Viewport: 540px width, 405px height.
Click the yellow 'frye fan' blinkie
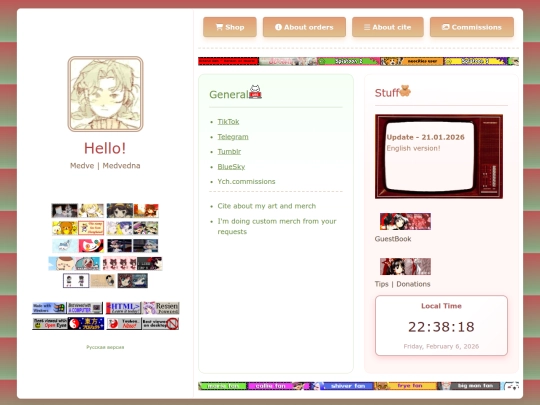click(405, 386)
